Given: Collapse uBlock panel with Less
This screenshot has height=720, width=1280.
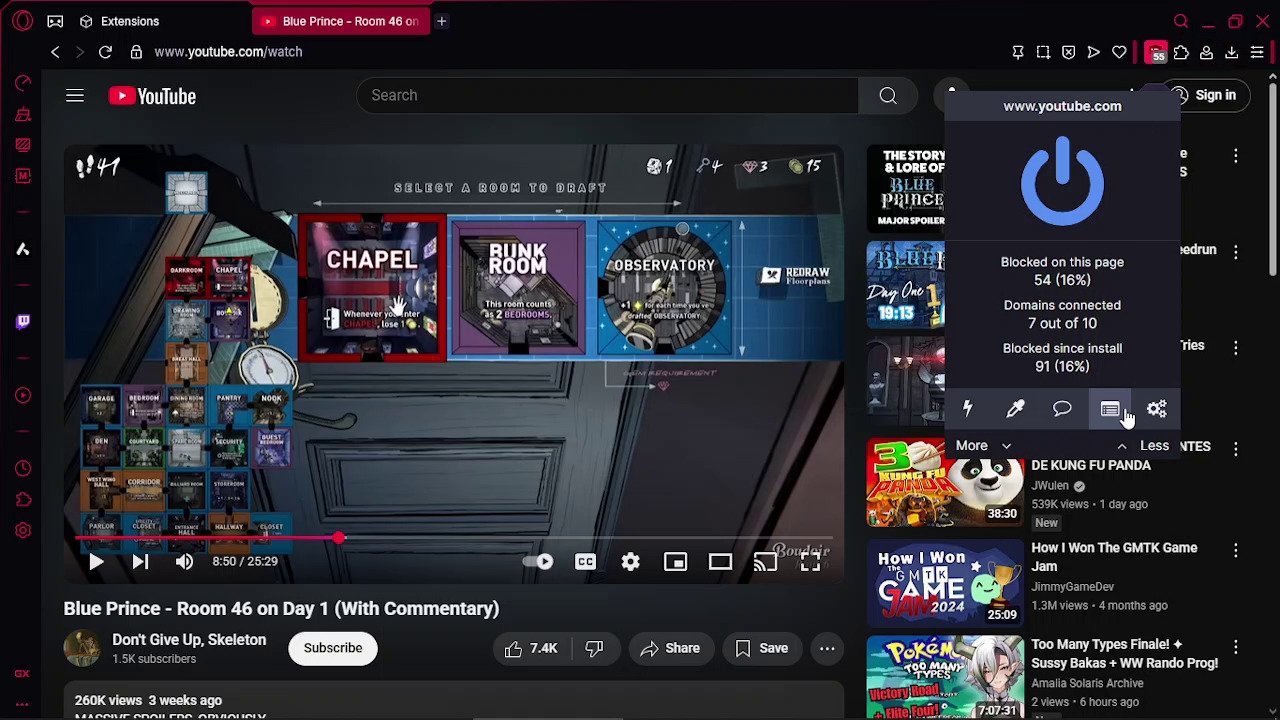Looking at the screenshot, I should point(1143,446).
